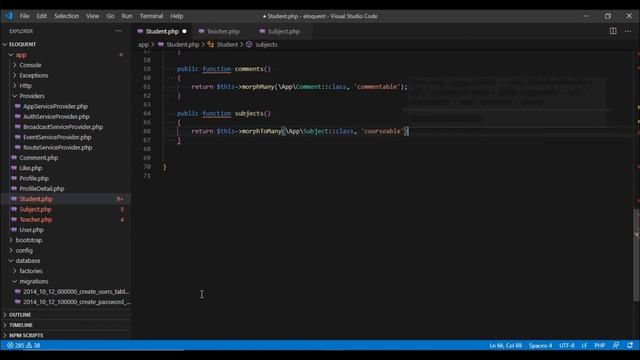Open the Go menu
Screen dimensions: 640x360
[x=111, y=16]
